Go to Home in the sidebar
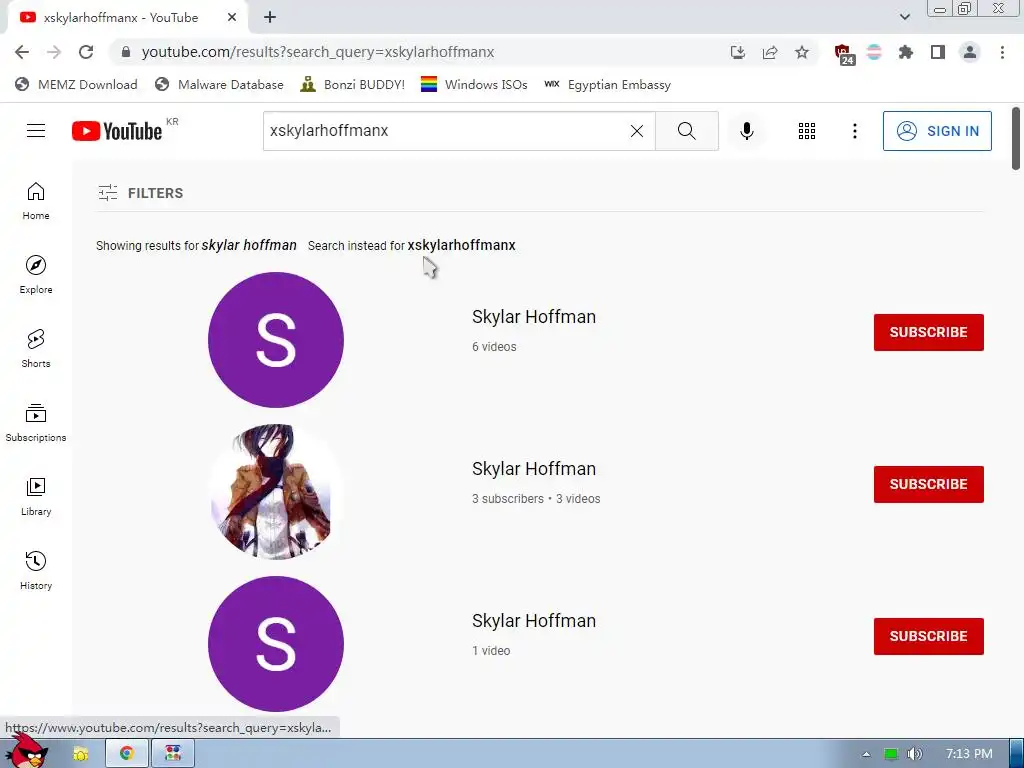This screenshot has height=768, width=1024. click(x=36, y=200)
